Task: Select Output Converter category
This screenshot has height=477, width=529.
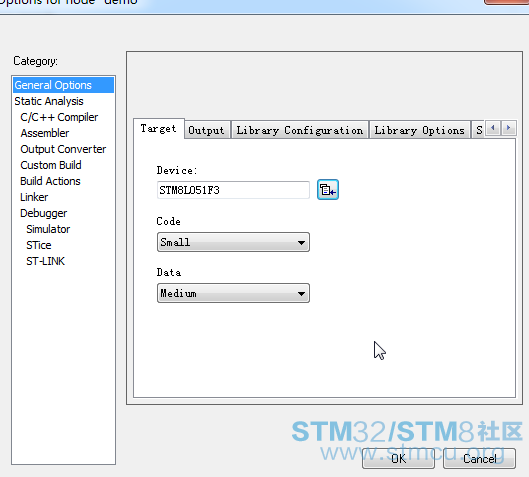Action: [x=63, y=149]
